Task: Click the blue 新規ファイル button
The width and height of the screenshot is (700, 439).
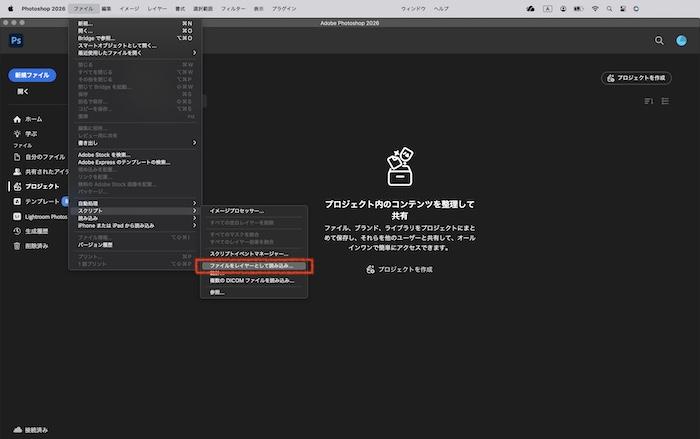Action: click(x=32, y=75)
